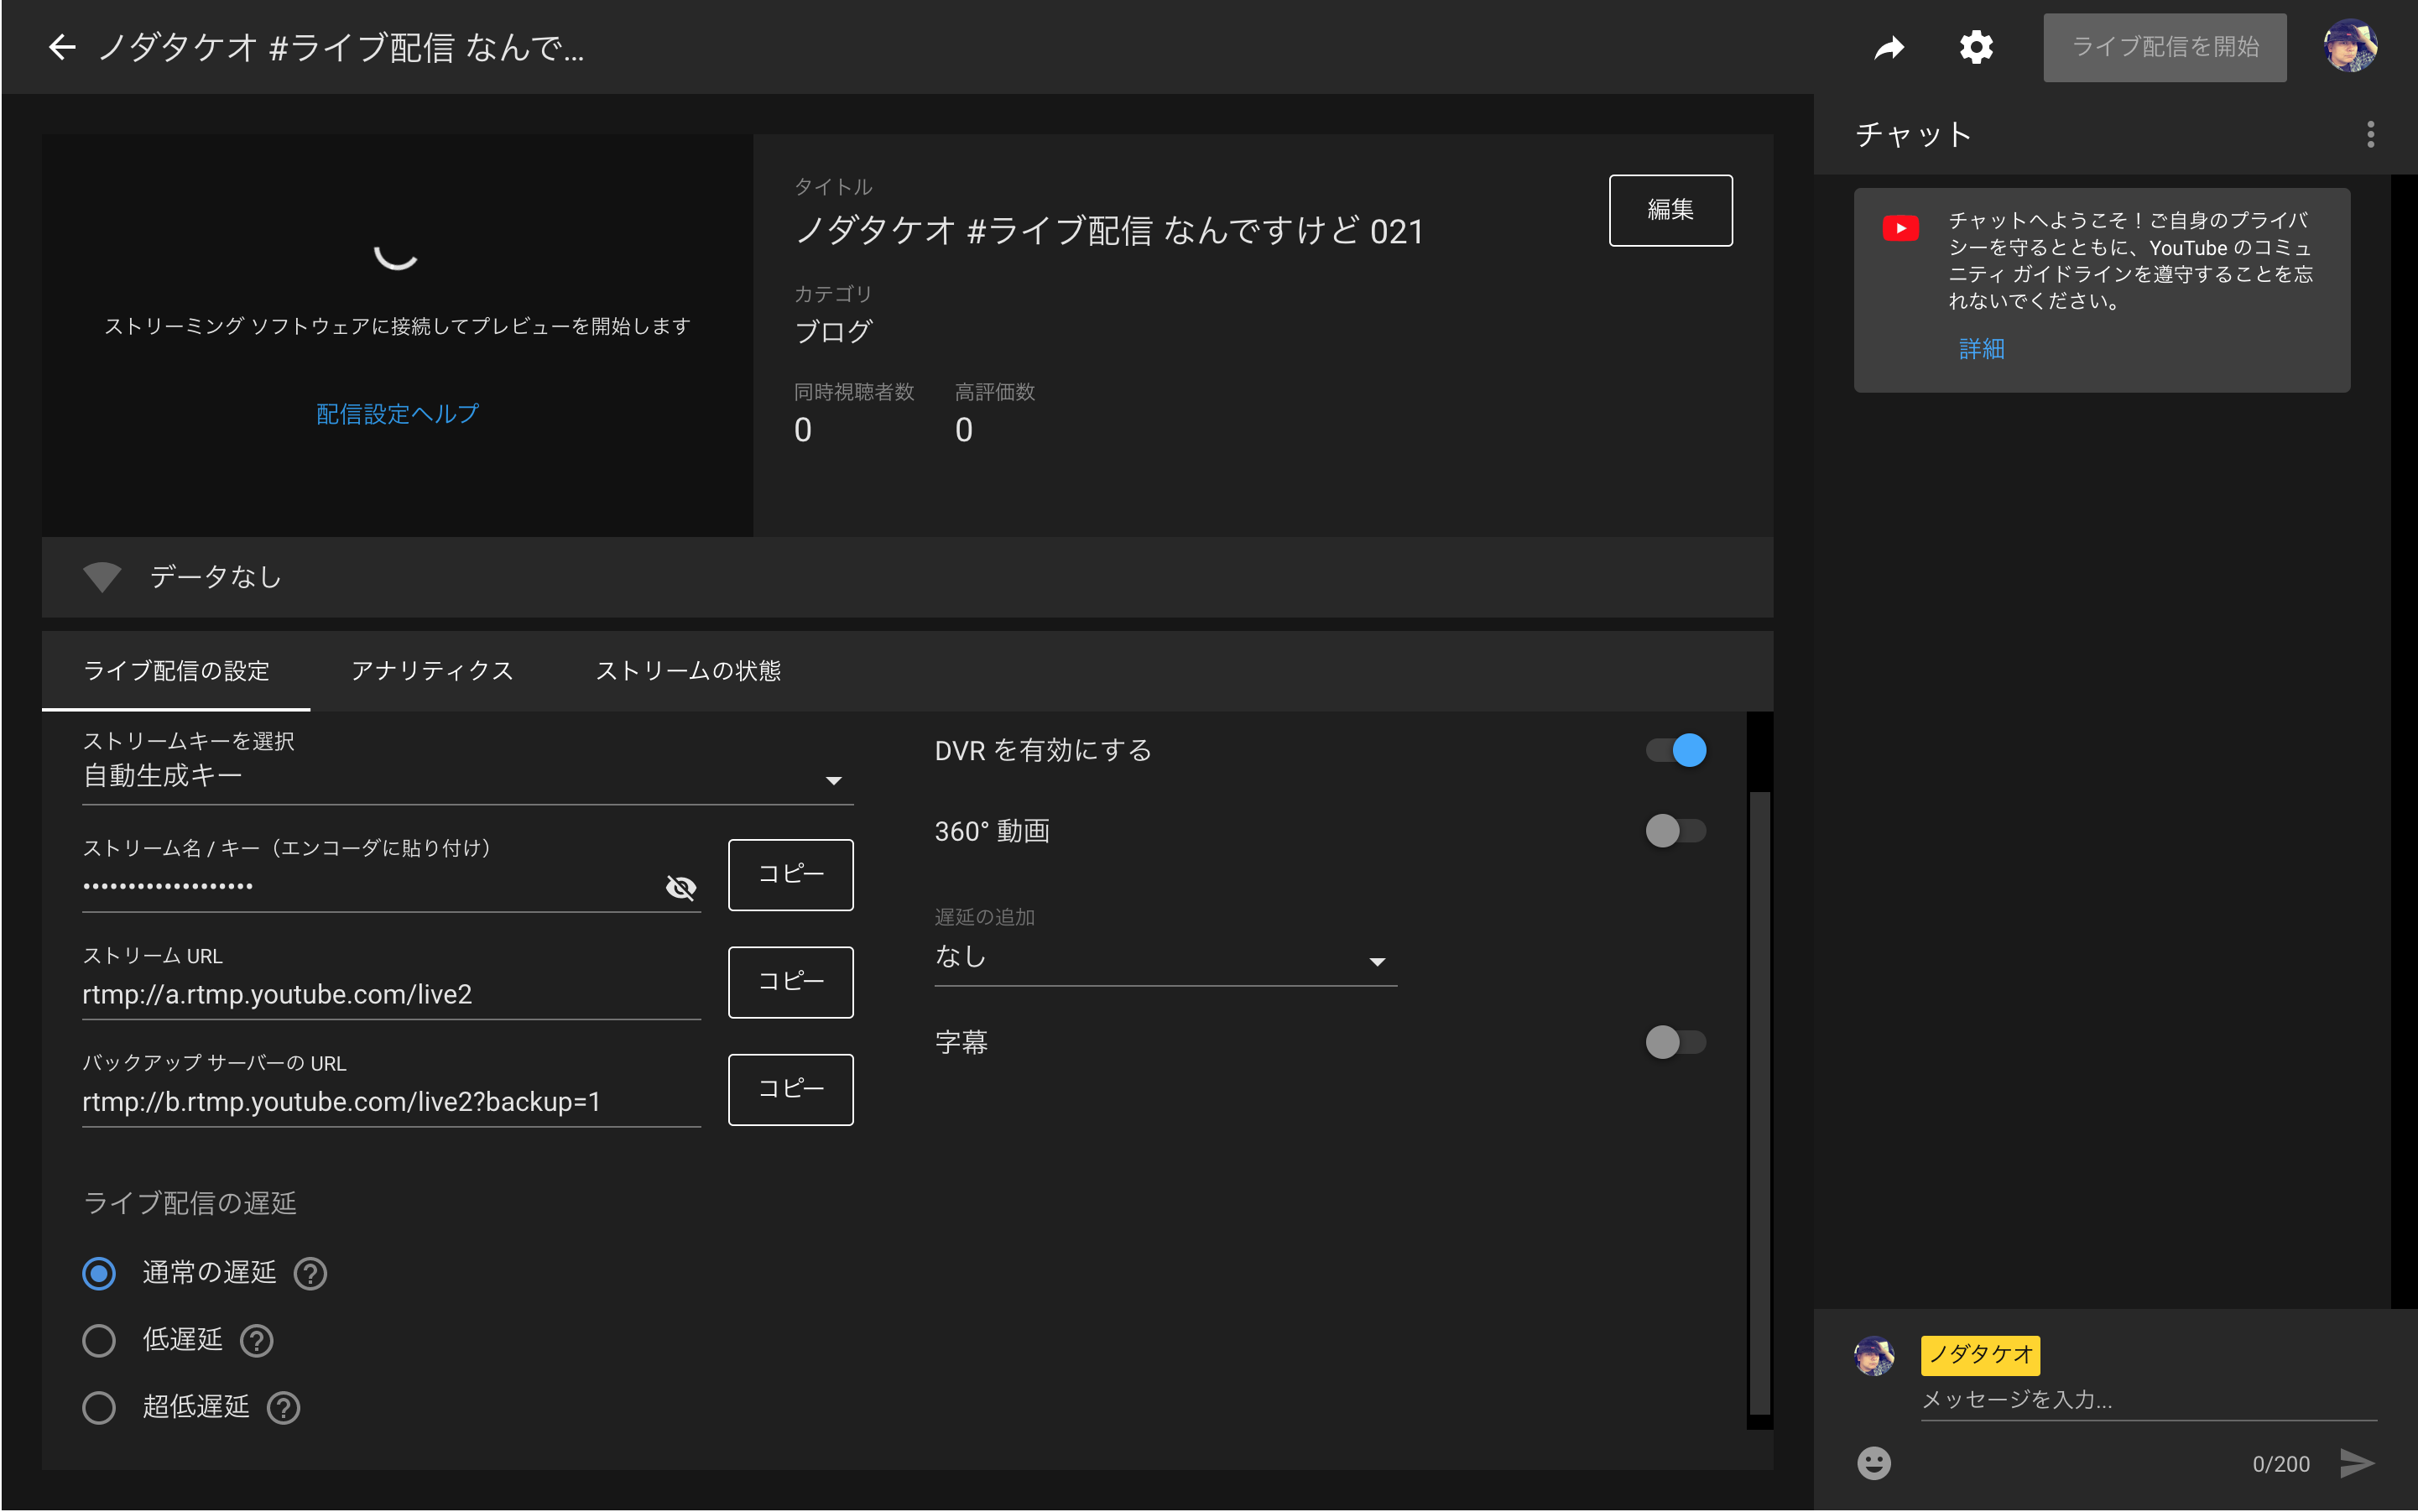Click the ライブ配信の遅延 section heading
This screenshot has width=2418, height=1512.
click(190, 1203)
